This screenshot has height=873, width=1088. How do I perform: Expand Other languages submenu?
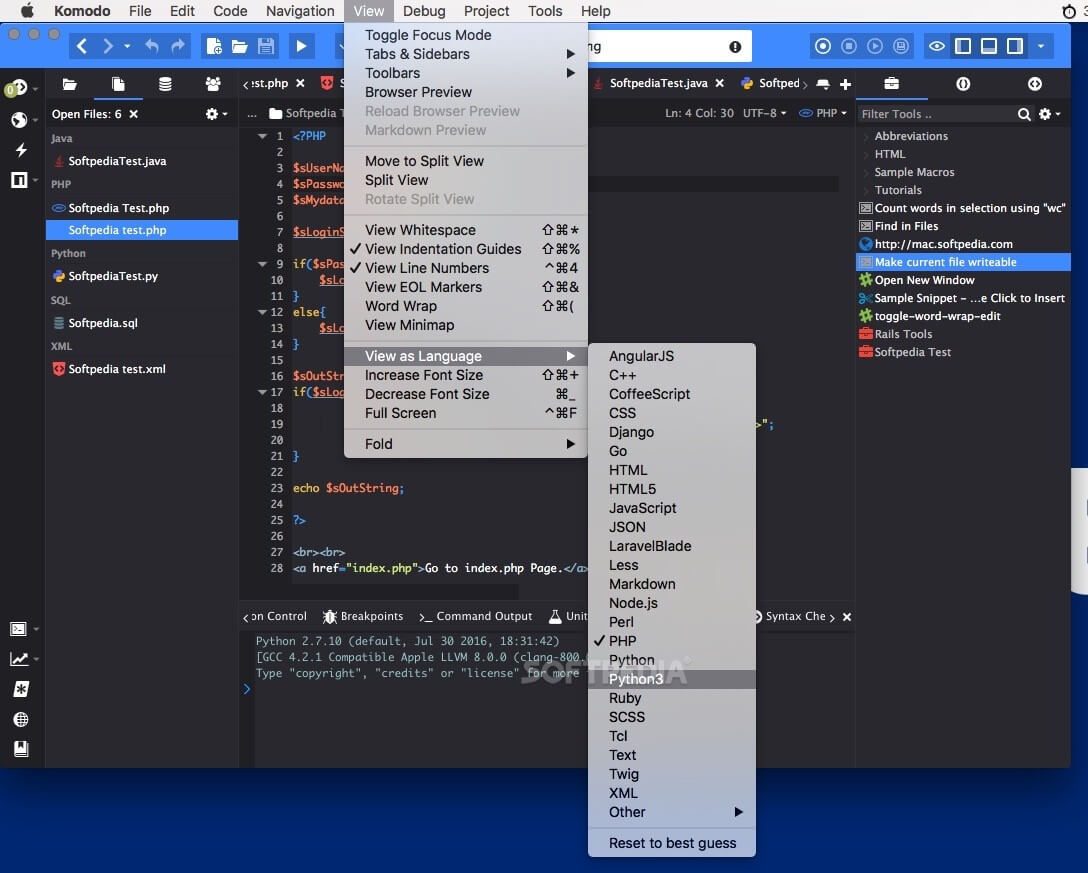[672, 812]
